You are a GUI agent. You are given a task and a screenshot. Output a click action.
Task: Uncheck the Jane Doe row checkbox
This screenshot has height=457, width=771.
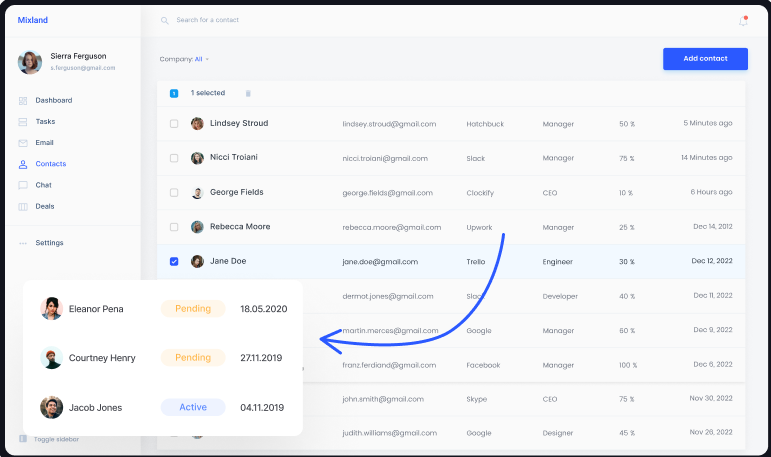(174, 261)
